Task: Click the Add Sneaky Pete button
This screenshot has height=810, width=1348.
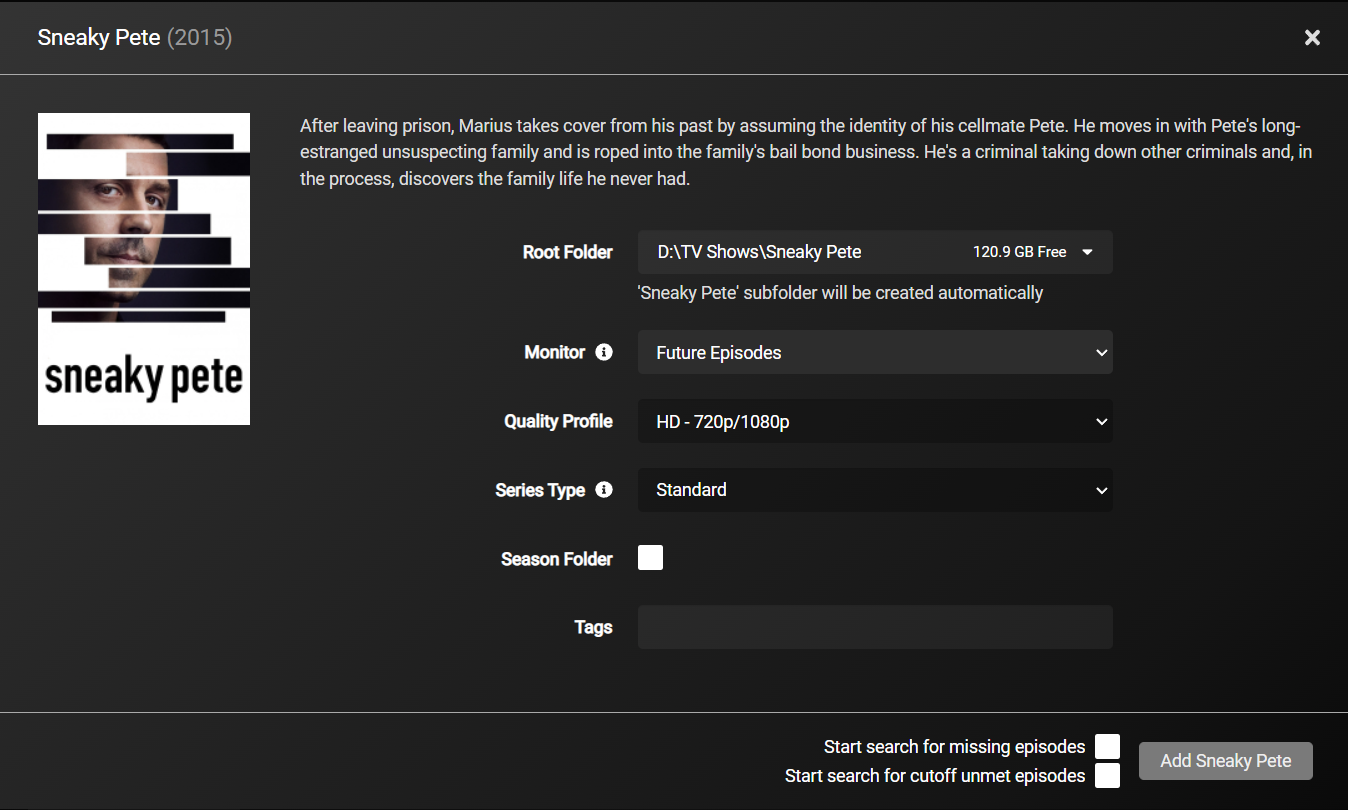Action: (x=1226, y=761)
